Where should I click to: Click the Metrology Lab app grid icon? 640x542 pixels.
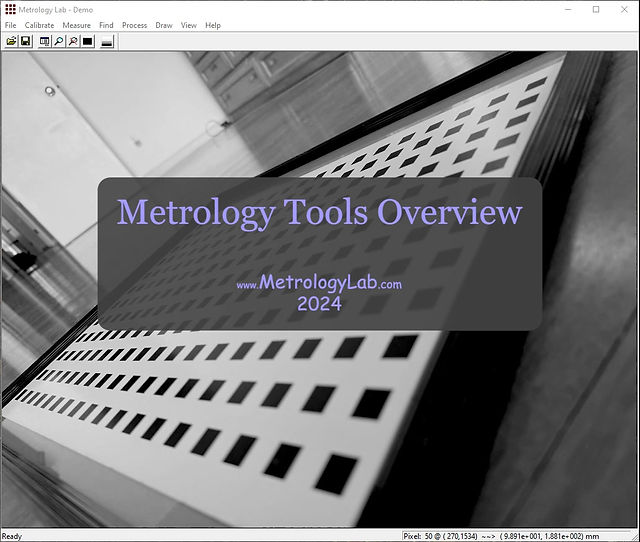coord(10,9)
